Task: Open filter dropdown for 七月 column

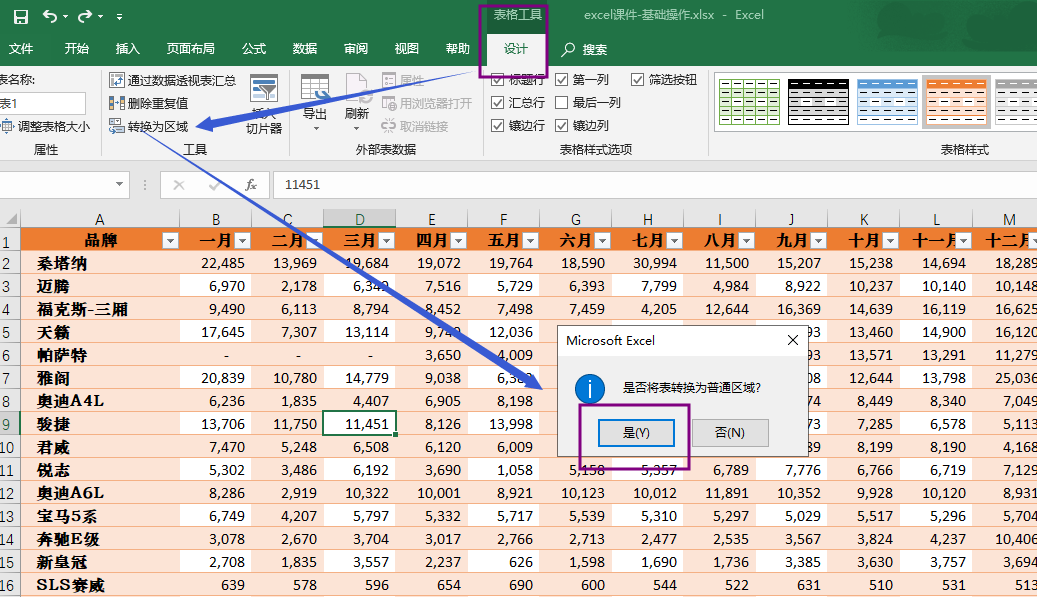Action: [x=675, y=241]
